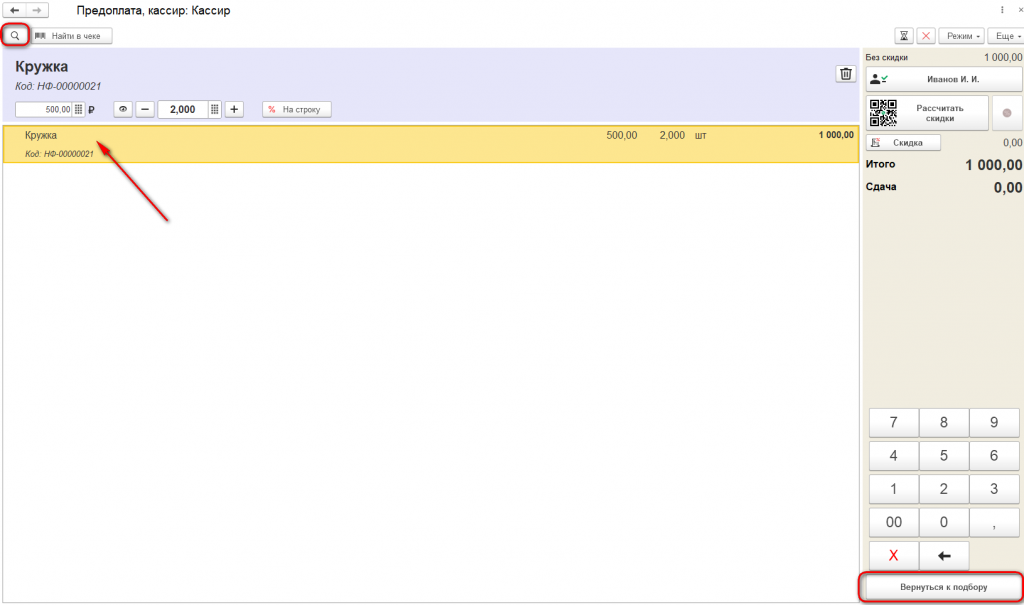Viewport: 1024px width, 605px height.
Task: Tap the 4 key on the numpad
Action: tap(893, 456)
